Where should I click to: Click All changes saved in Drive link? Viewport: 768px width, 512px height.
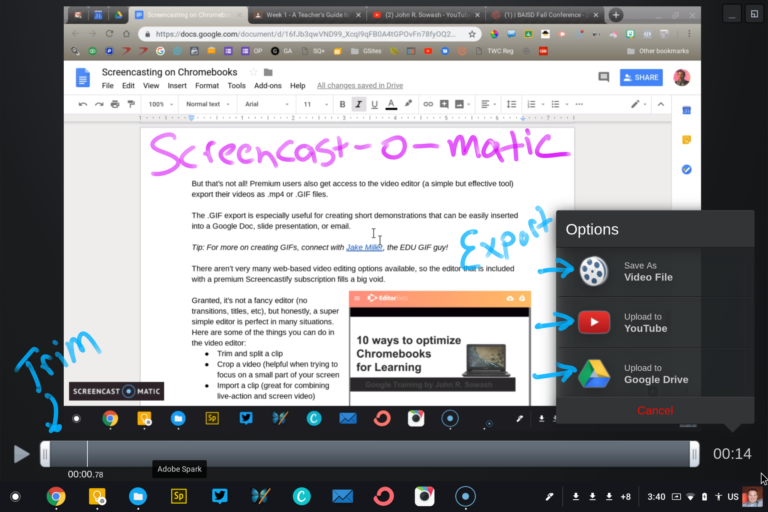pyautogui.click(x=360, y=86)
